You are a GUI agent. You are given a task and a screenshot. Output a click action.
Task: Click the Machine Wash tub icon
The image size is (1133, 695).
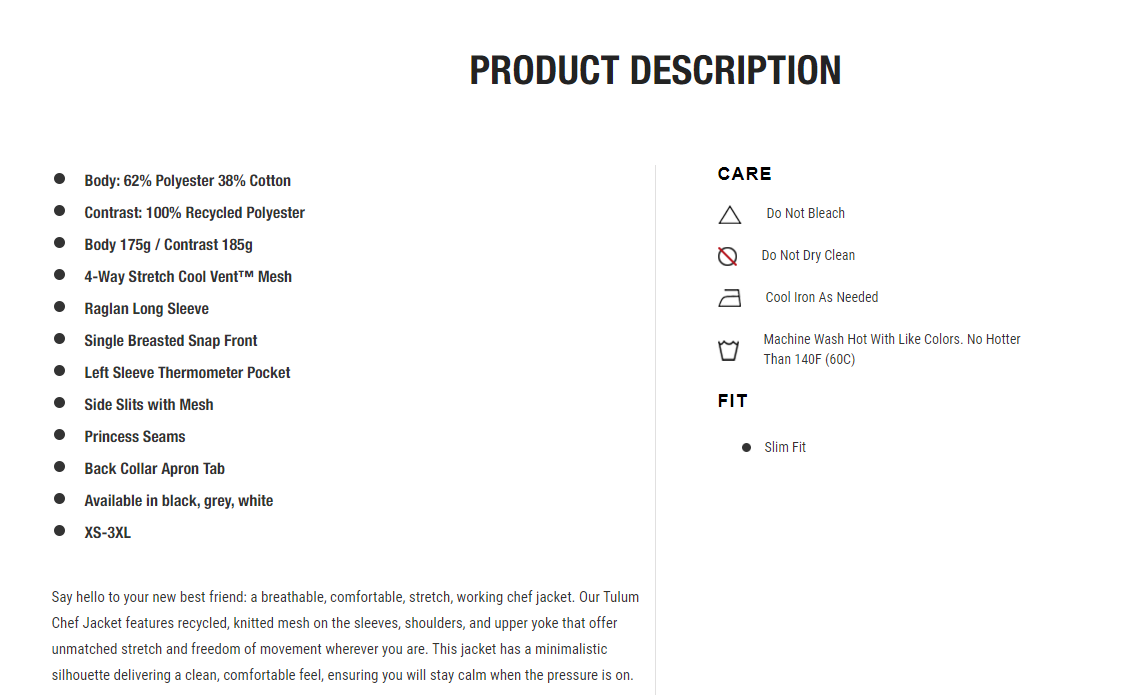pyautogui.click(x=728, y=350)
